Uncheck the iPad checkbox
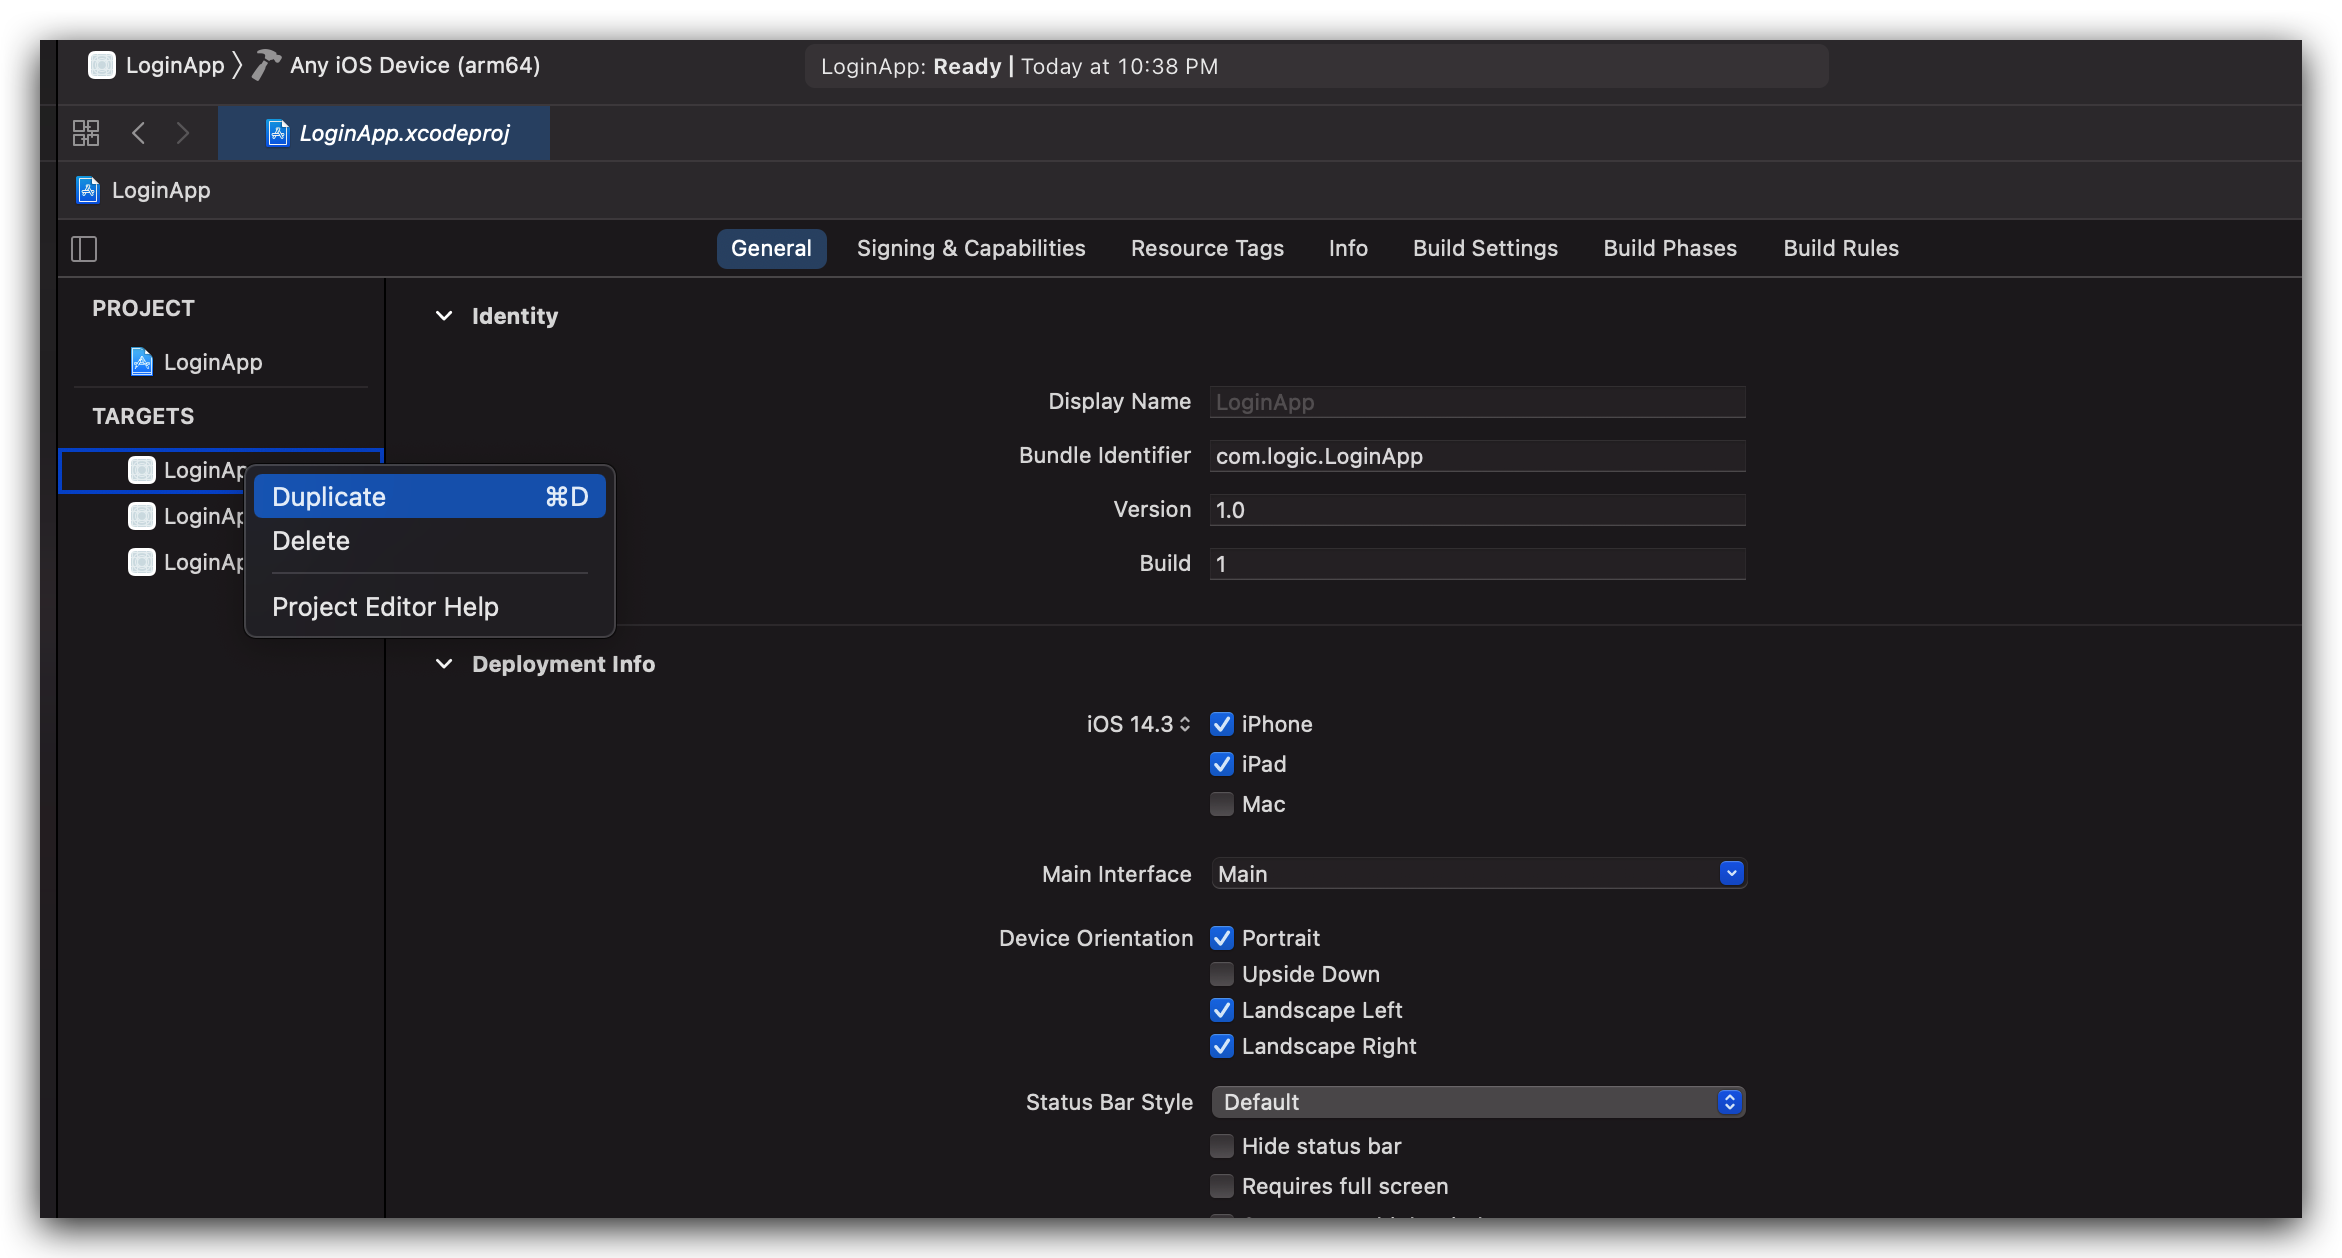The height and width of the screenshot is (1258, 2342). (x=1222, y=764)
